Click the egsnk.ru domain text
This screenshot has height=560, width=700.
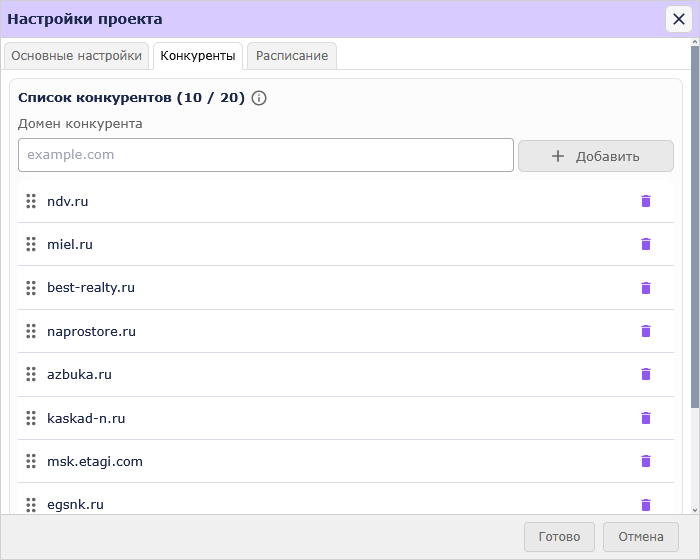coord(75,505)
